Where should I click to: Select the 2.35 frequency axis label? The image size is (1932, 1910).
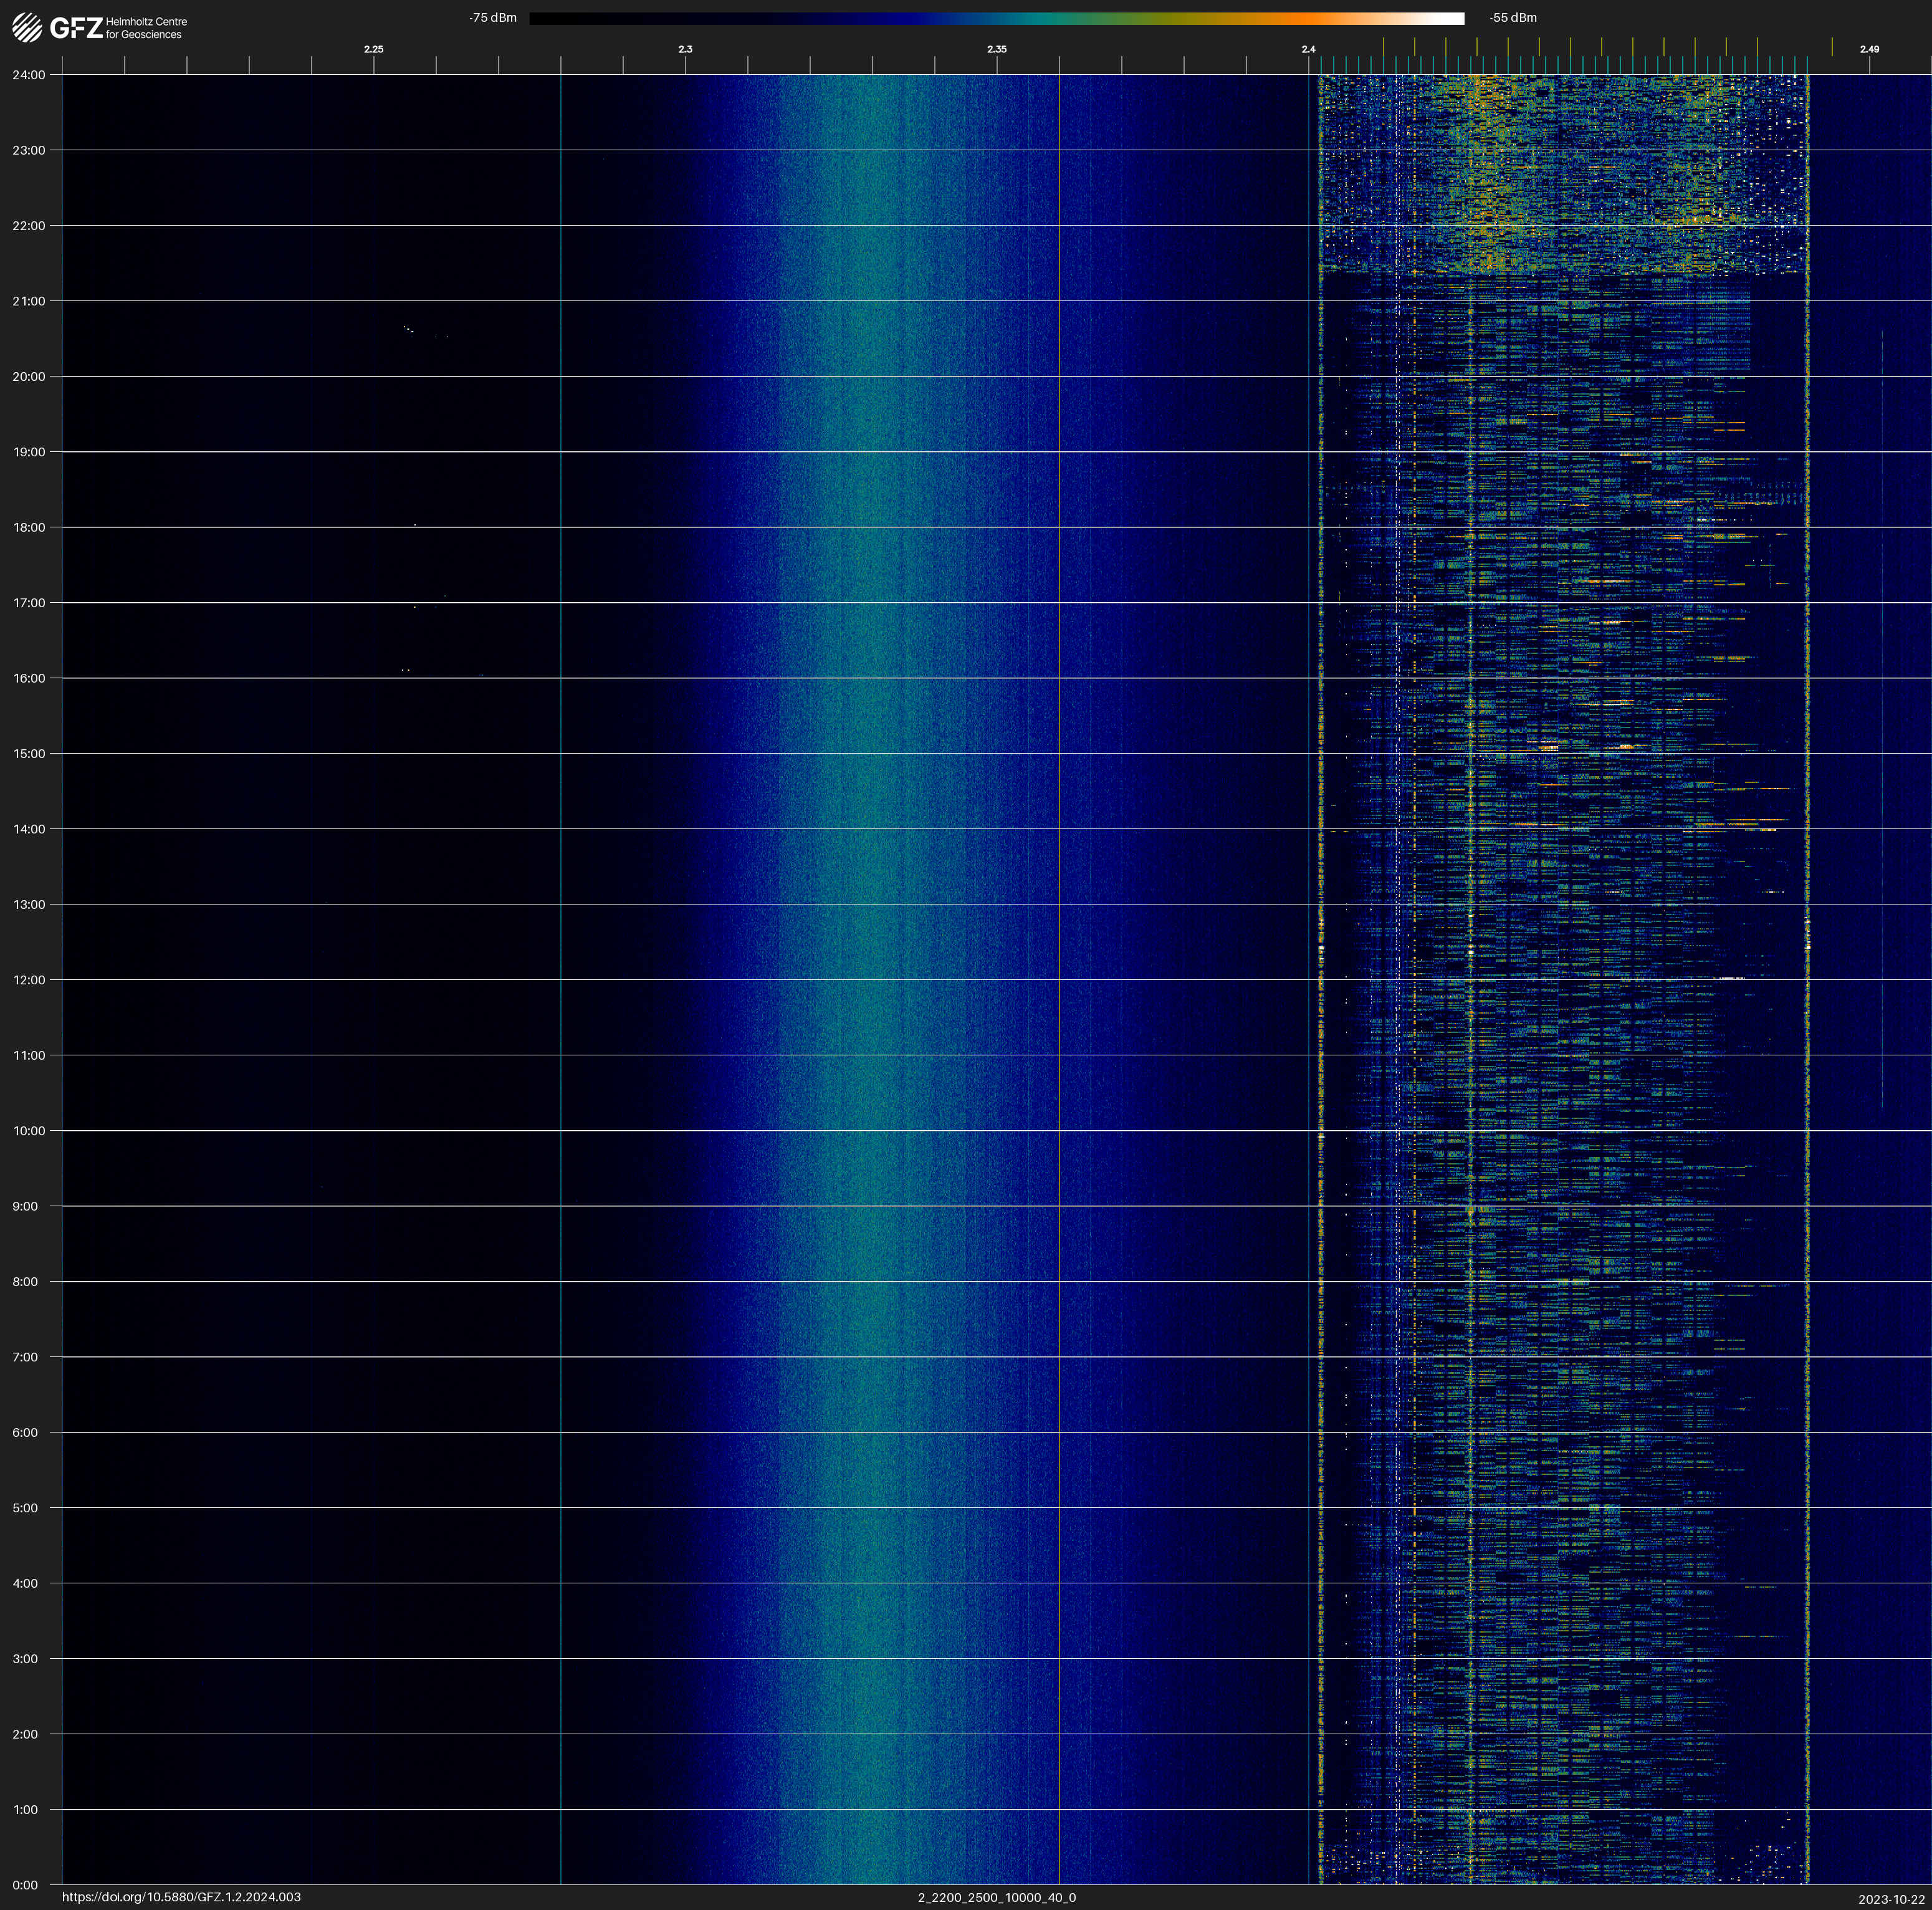pyautogui.click(x=996, y=49)
